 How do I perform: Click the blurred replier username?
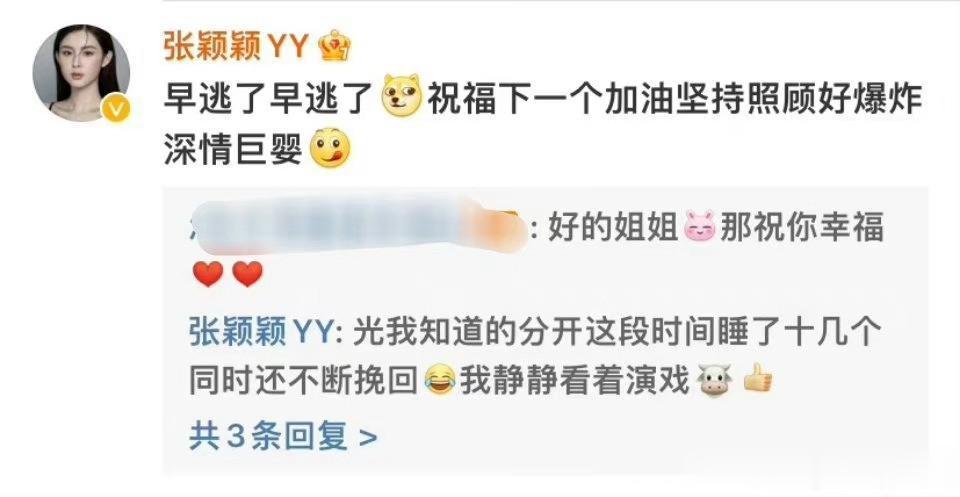point(358,226)
